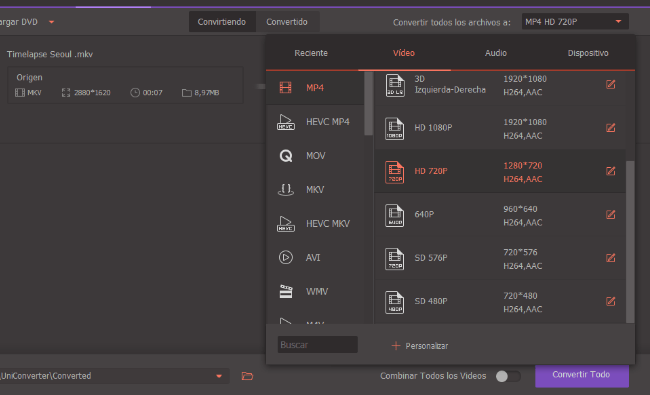This screenshot has width=650, height=395.
Task: Click the SD 576P preset file icon
Action: click(x=394, y=259)
